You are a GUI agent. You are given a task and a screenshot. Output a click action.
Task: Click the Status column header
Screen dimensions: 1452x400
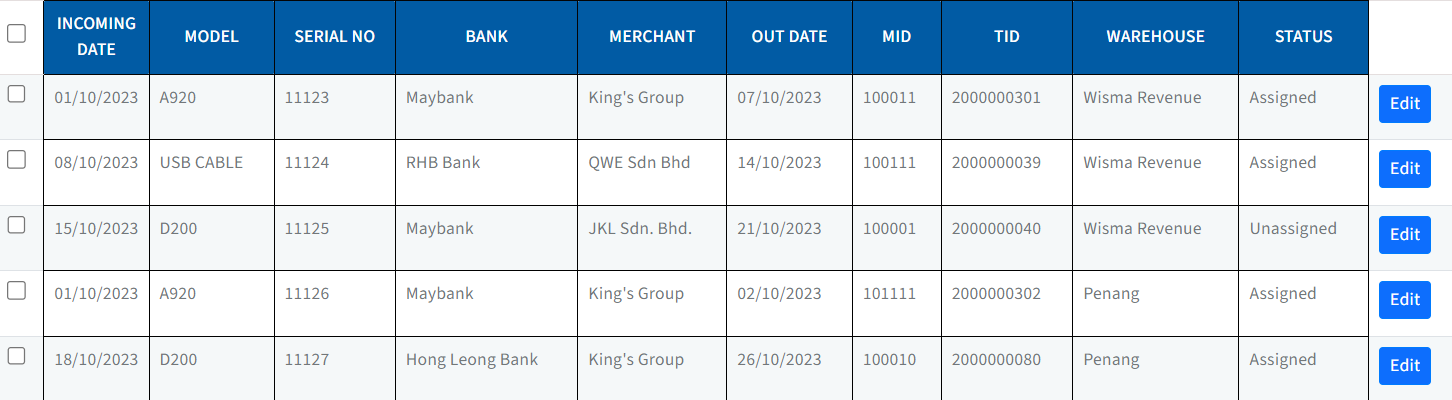pos(1303,36)
